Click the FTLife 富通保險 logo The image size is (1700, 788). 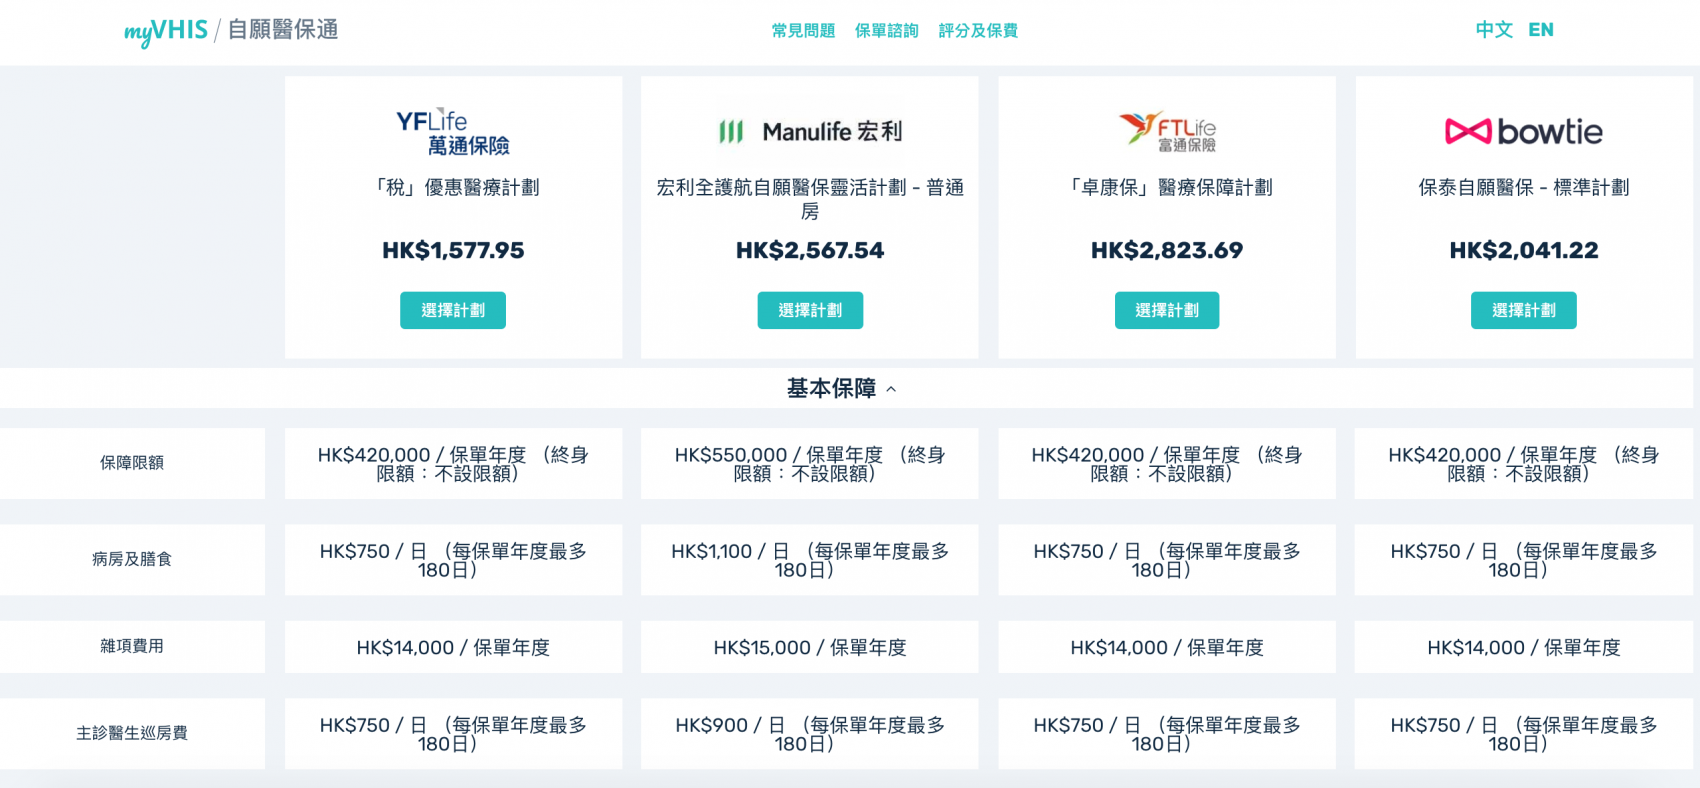coord(1167,132)
